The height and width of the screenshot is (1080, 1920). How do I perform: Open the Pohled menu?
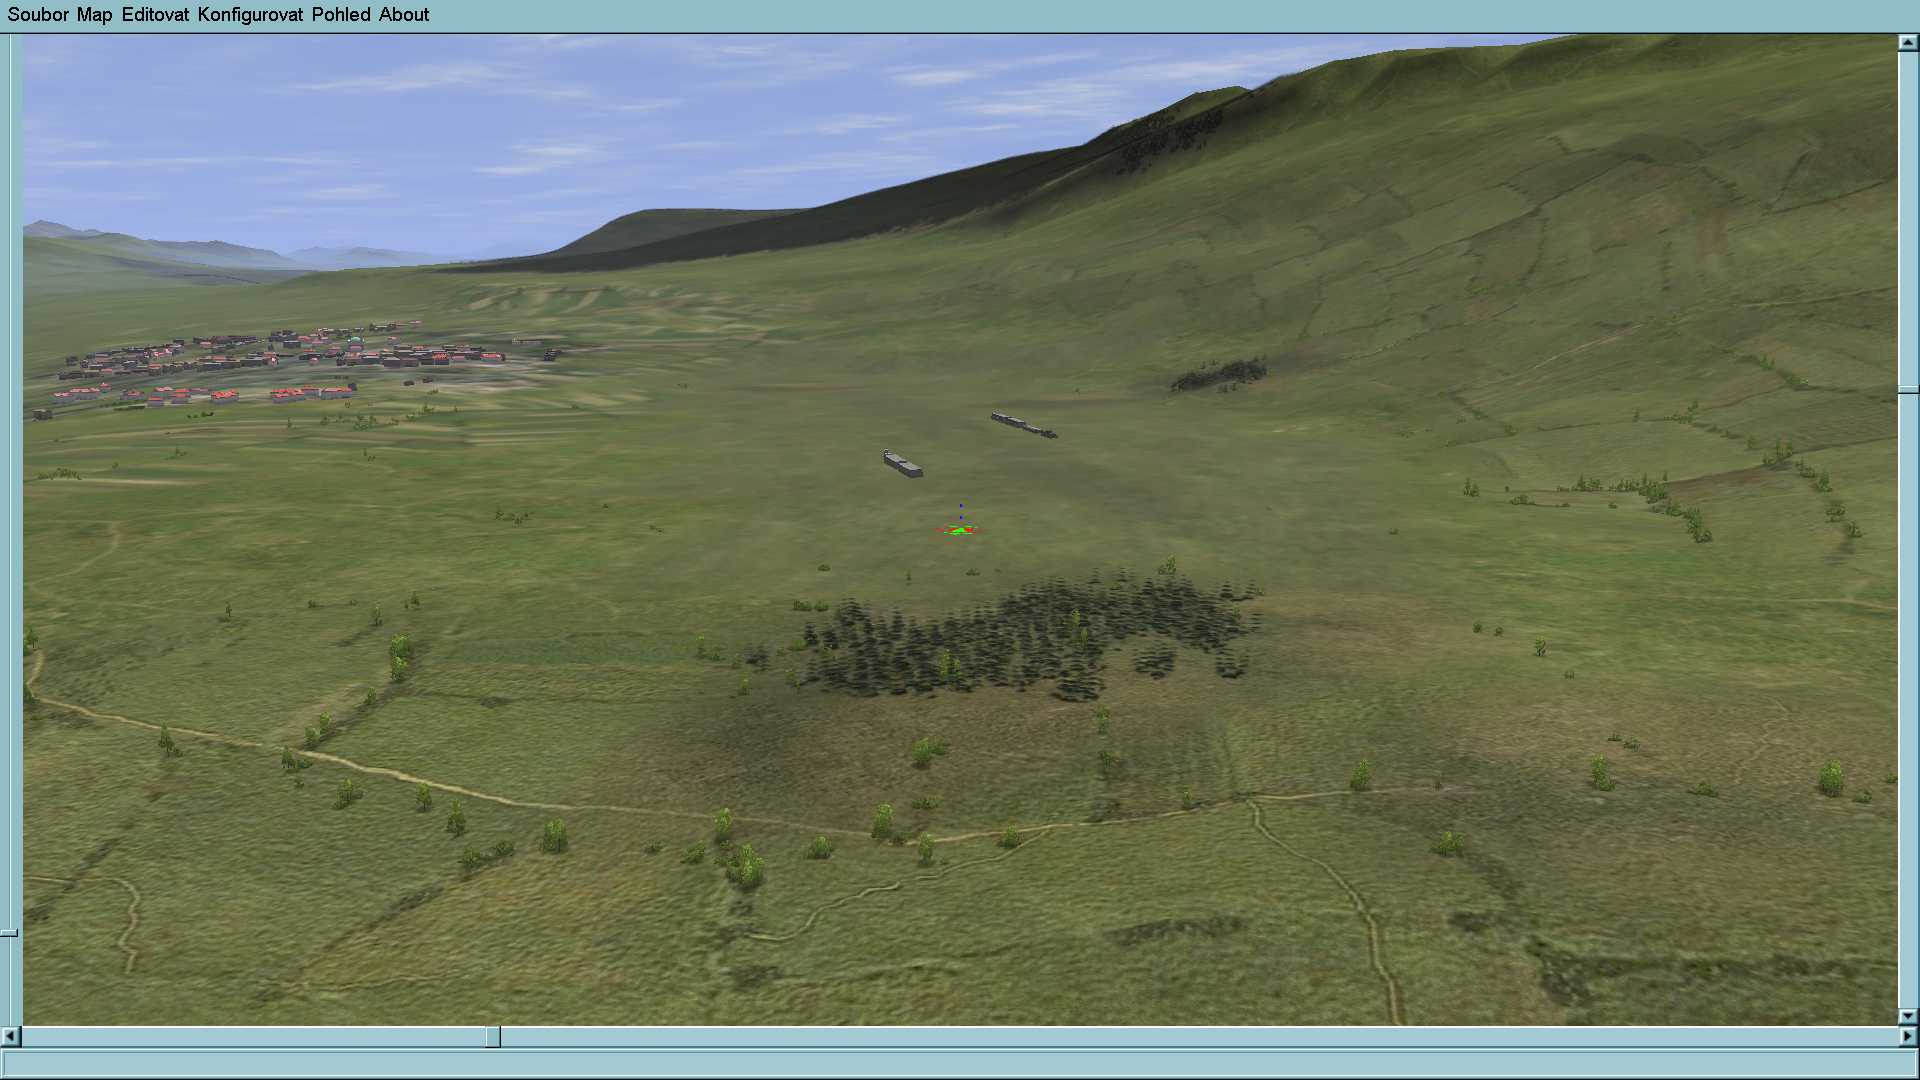[341, 15]
